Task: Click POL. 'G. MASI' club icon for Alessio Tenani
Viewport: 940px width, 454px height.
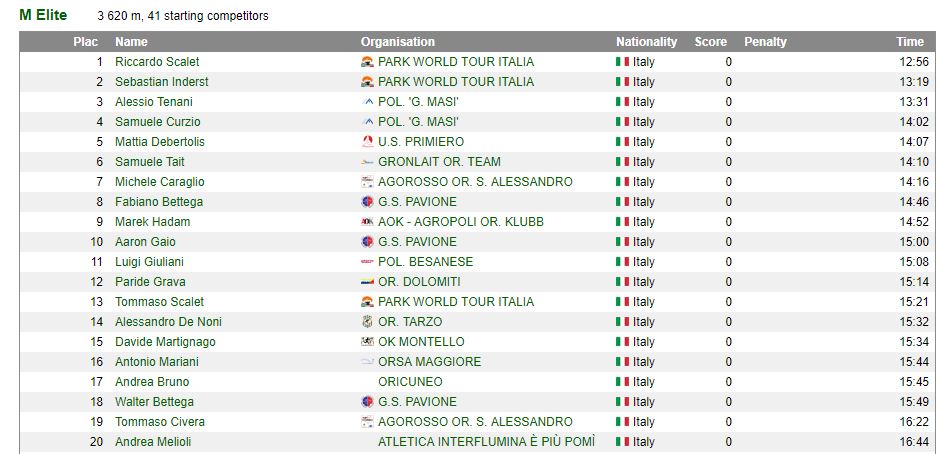Action: pyautogui.click(x=367, y=102)
